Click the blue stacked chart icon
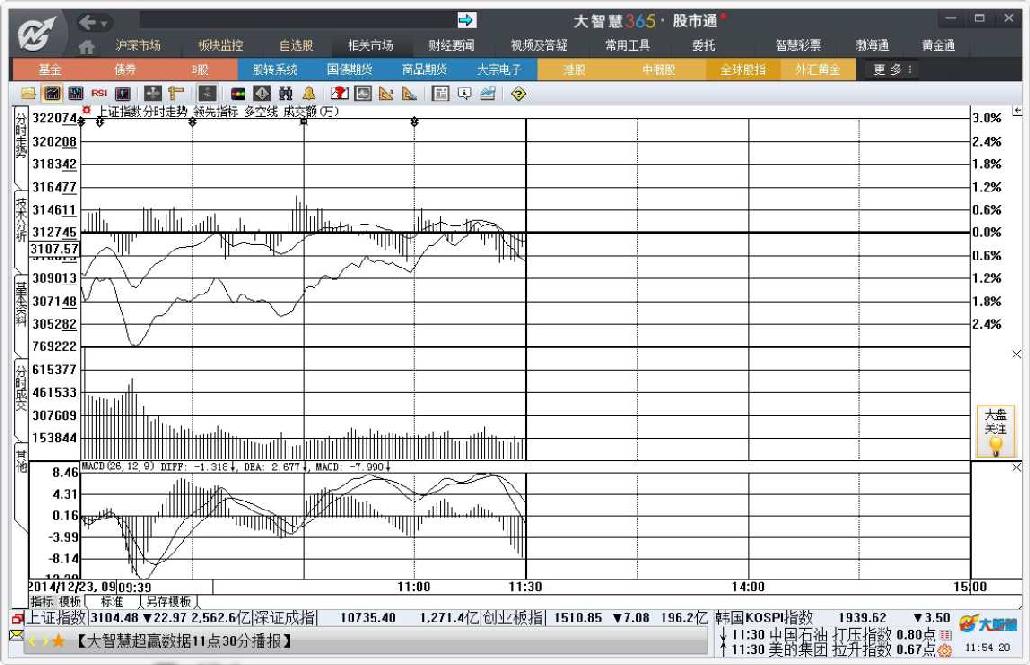1030x665 pixels. (x=487, y=94)
